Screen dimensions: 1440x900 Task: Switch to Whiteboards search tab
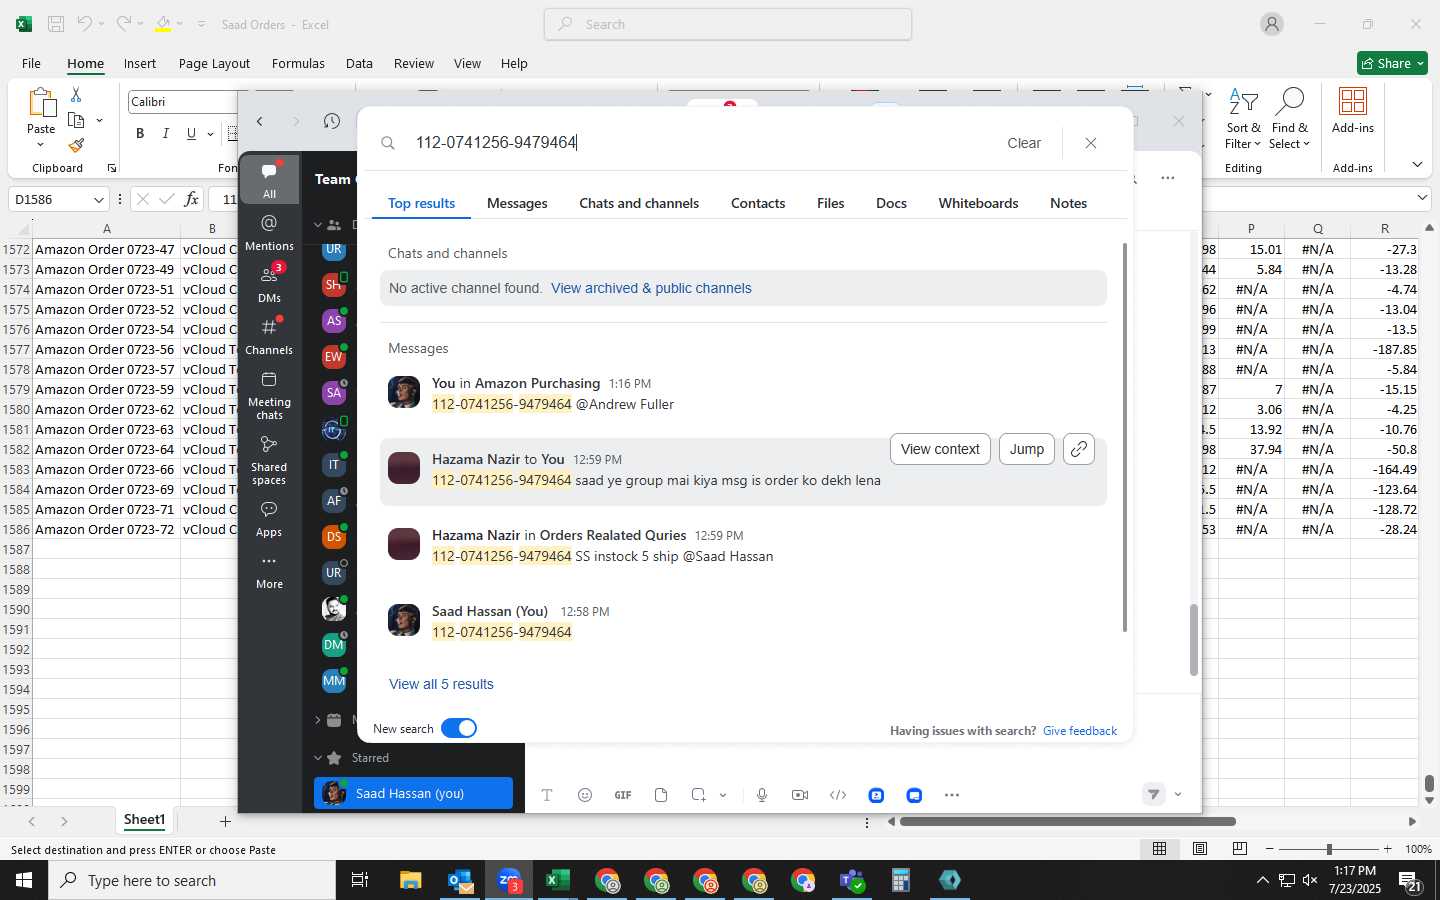tap(978, 203)
